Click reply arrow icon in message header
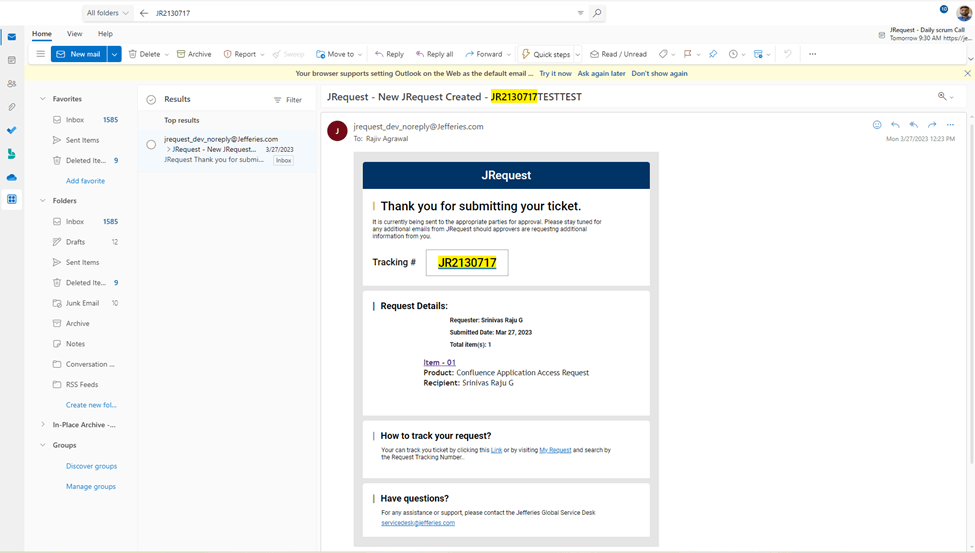Screen dimensions: 975x553 click(895, 125)
